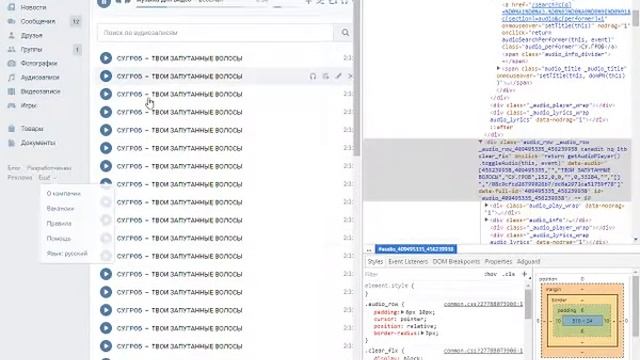This screenshot has width=640, height=360.
Task: Open the Блог footer link
Action: click(x=14, y=168)
